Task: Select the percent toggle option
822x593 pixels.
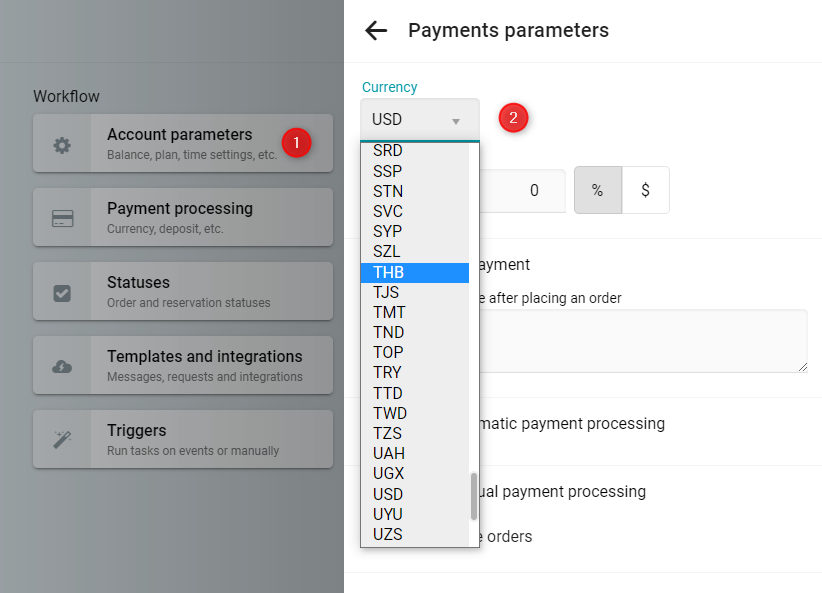Action: [598, 190]
